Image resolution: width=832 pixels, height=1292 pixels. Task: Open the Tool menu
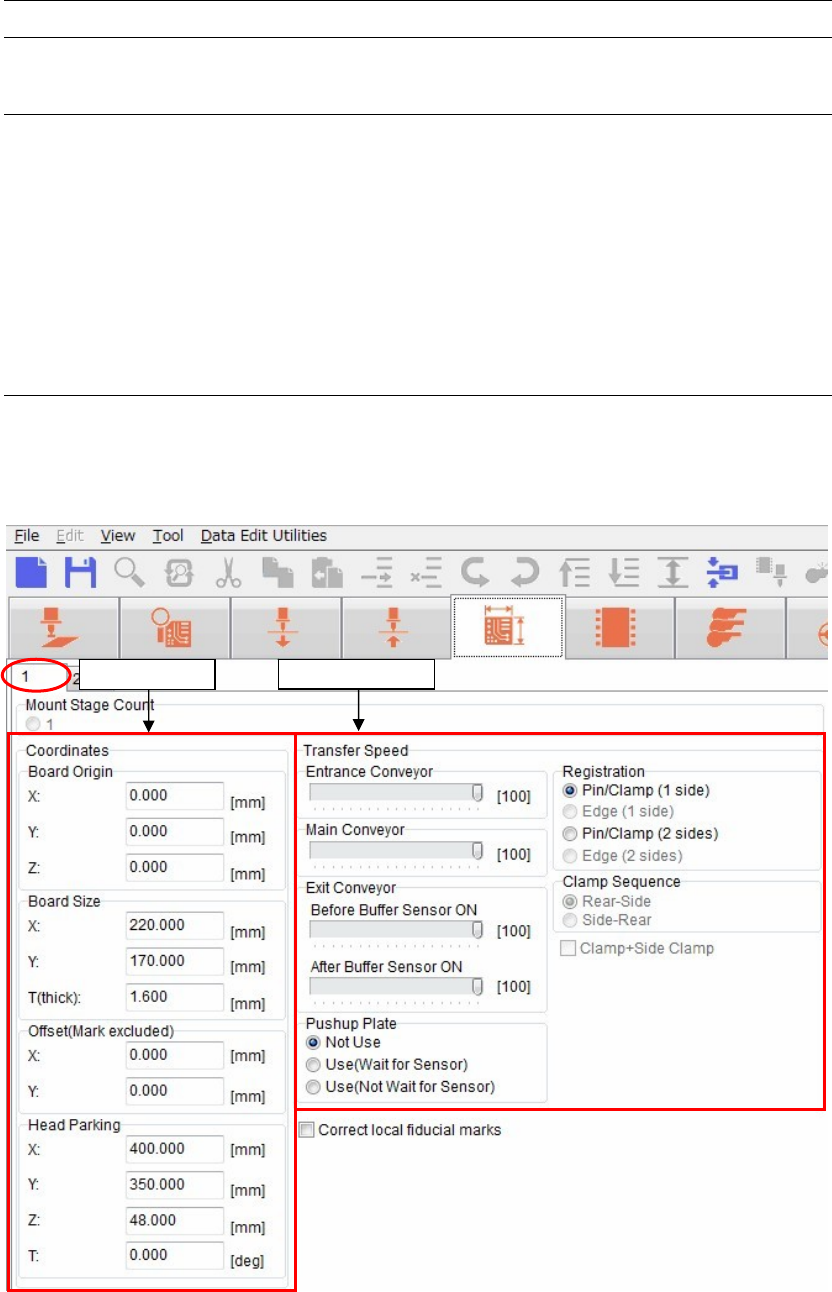click(x=168, y=536)
